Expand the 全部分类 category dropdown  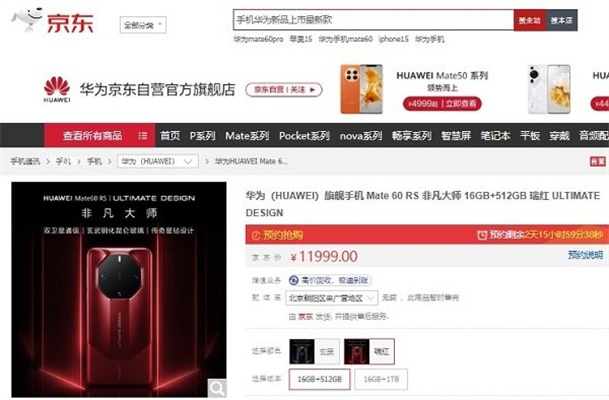[143, 25]
